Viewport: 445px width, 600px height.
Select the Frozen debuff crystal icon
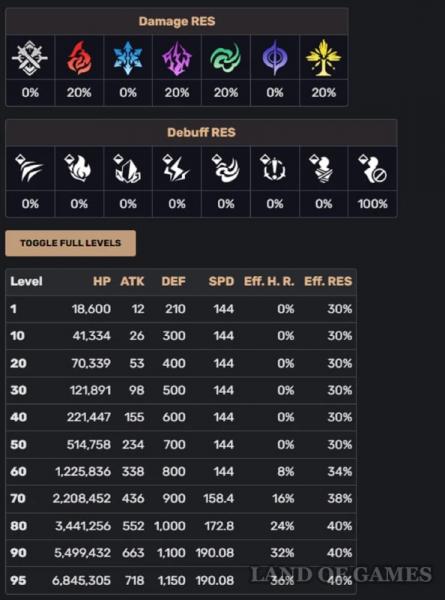[x=128, y=168]
